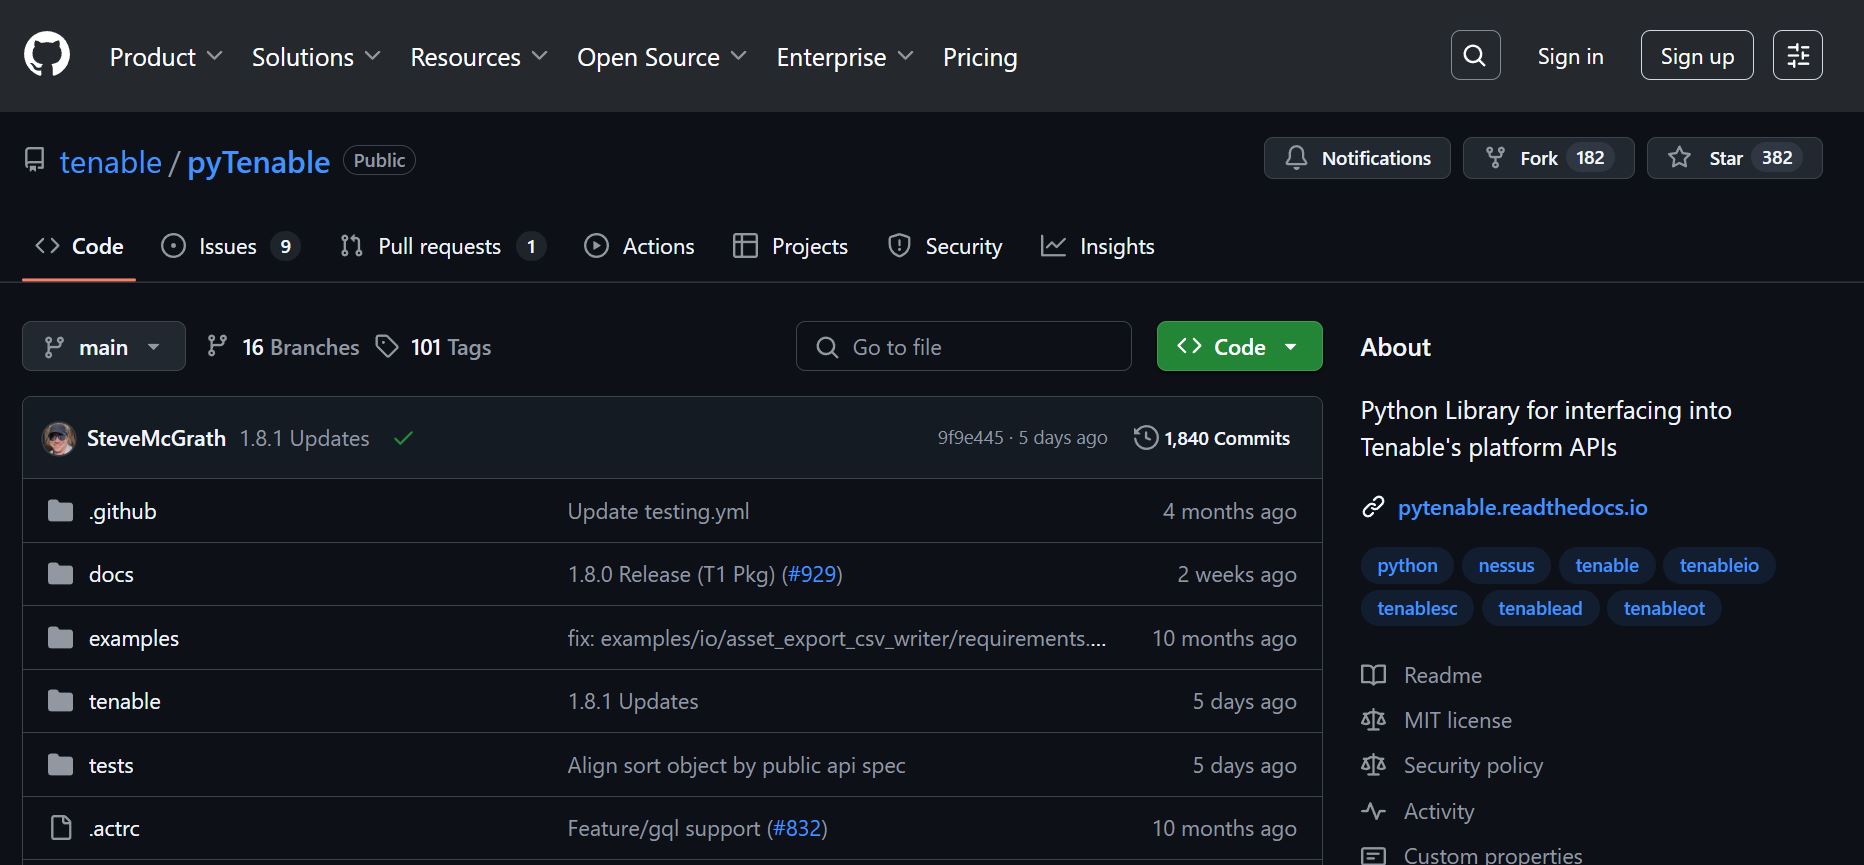Click commit hash 9f9e445
The width and height of the screenshot is (1864, 865).
tap(970, 438)
